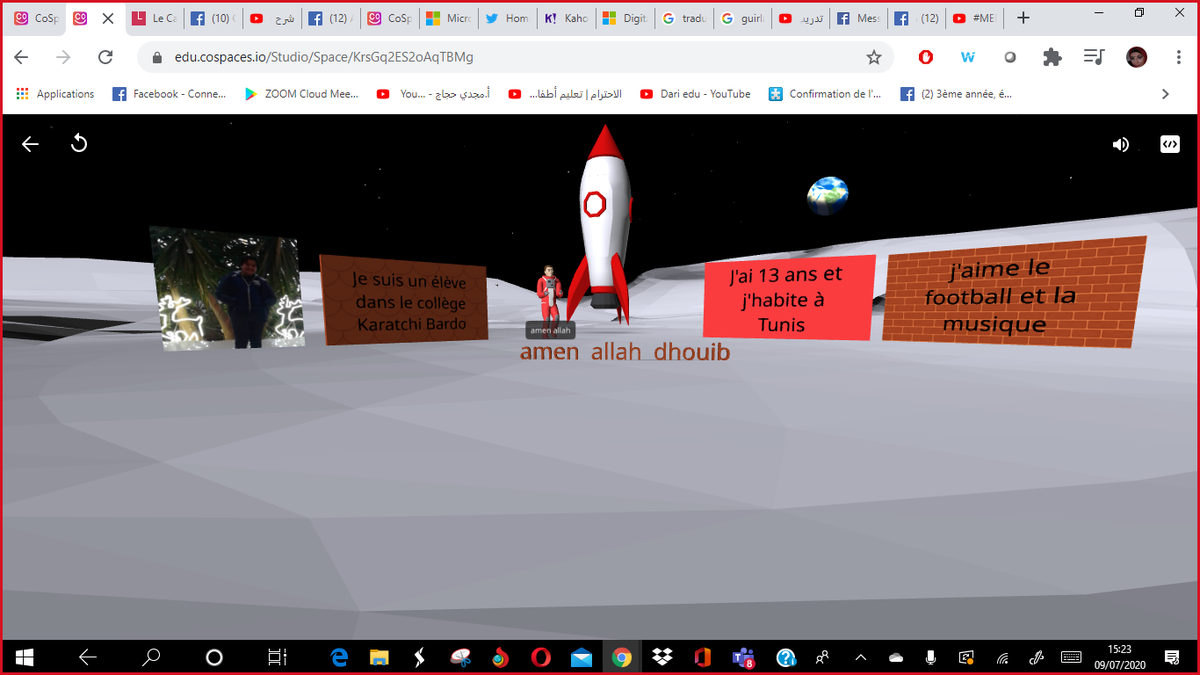This screenshot has width=1200, height=675.
Task: Open the media controls icon in Chrome
Action: pyautogui.click(x=1094, y=57)
